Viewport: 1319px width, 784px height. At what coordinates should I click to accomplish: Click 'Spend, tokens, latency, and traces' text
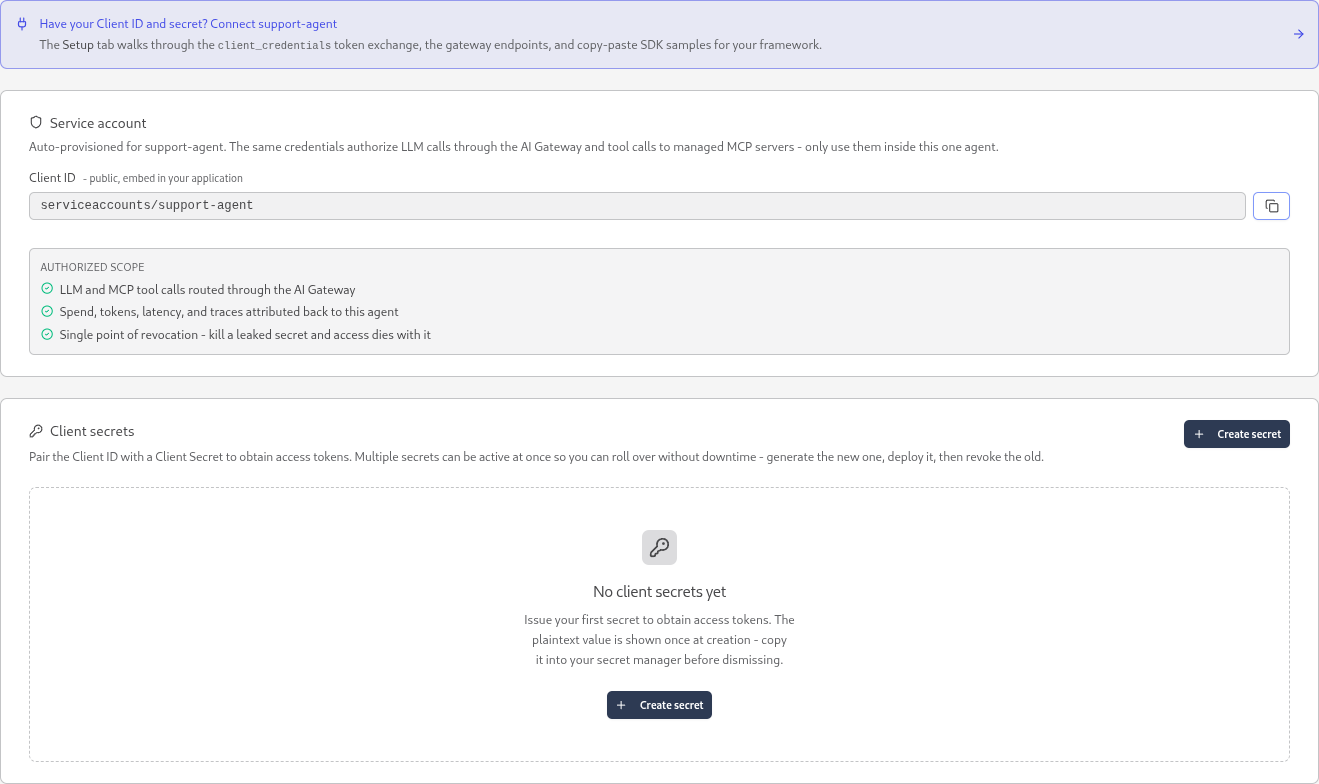click(x=229, y=312)
